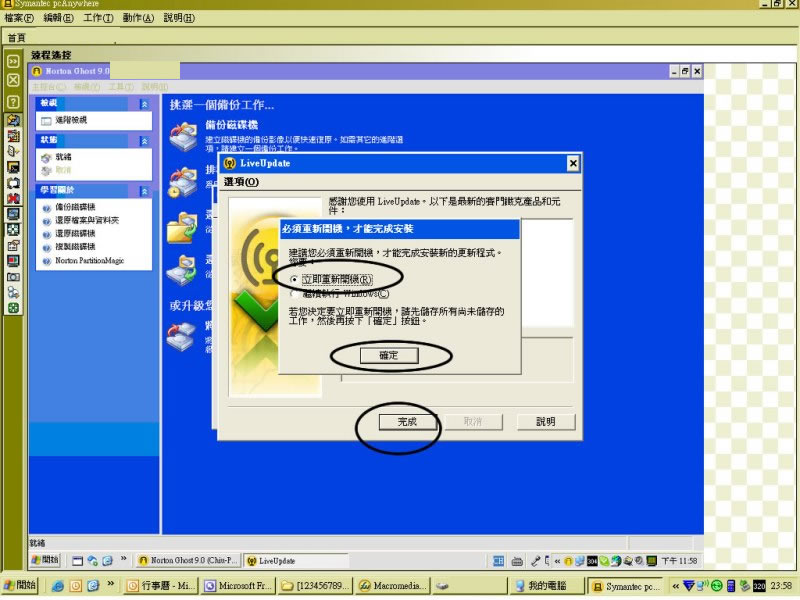Click the black 320 icon in host system tray
Image resolution: width=800 pixels, height=600 pixels.
click(759, 586)
